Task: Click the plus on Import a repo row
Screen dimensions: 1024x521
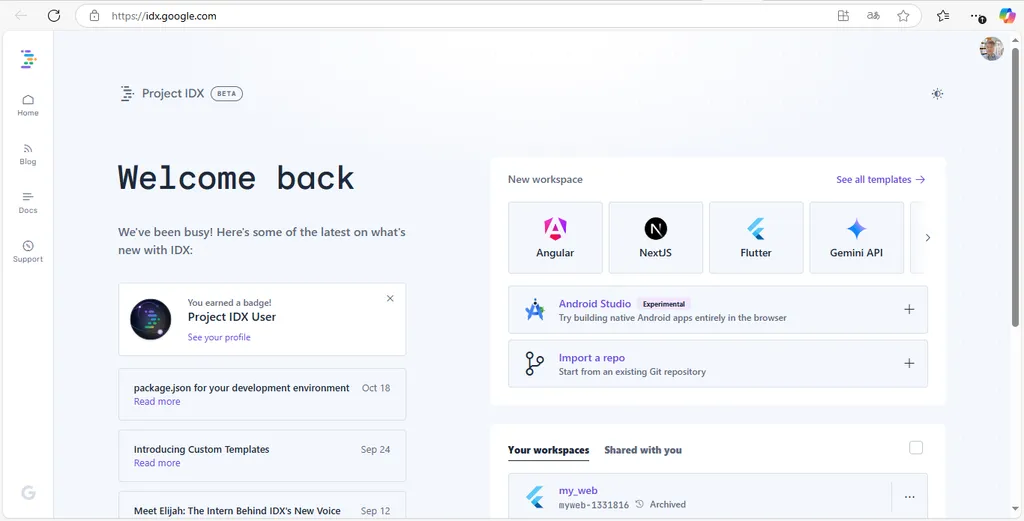Action: point(909,364)
